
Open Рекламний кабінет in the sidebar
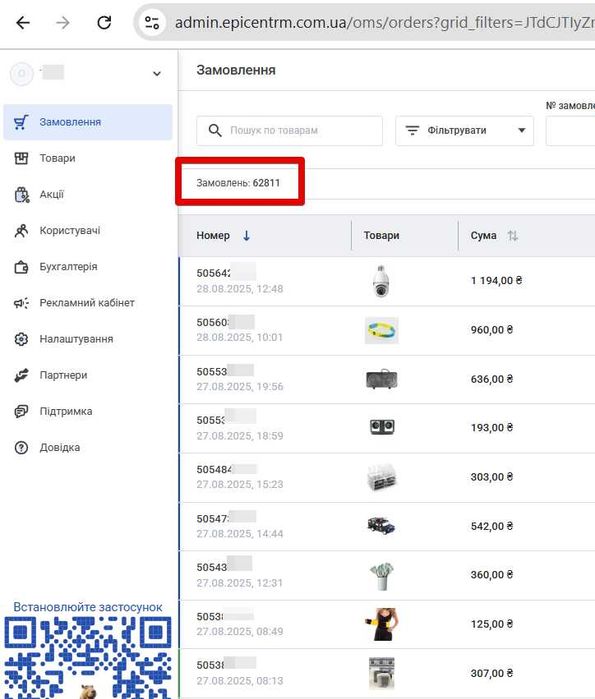(88, 303)
